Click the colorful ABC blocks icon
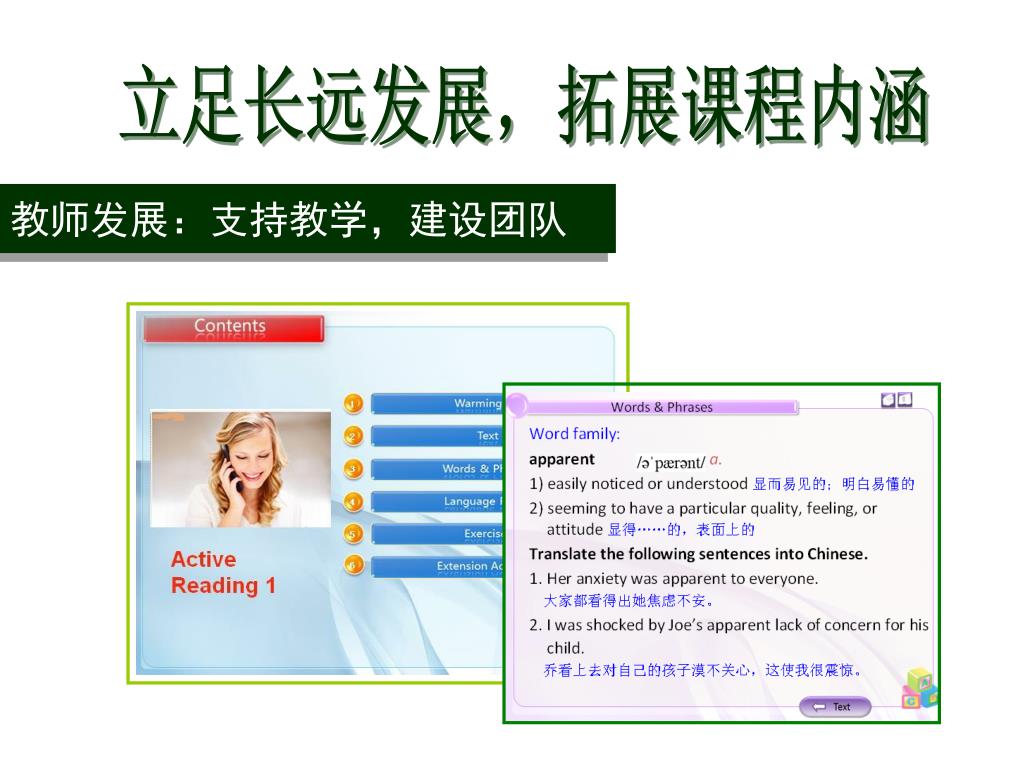The image size is (1024, 768). pos(920,688)
